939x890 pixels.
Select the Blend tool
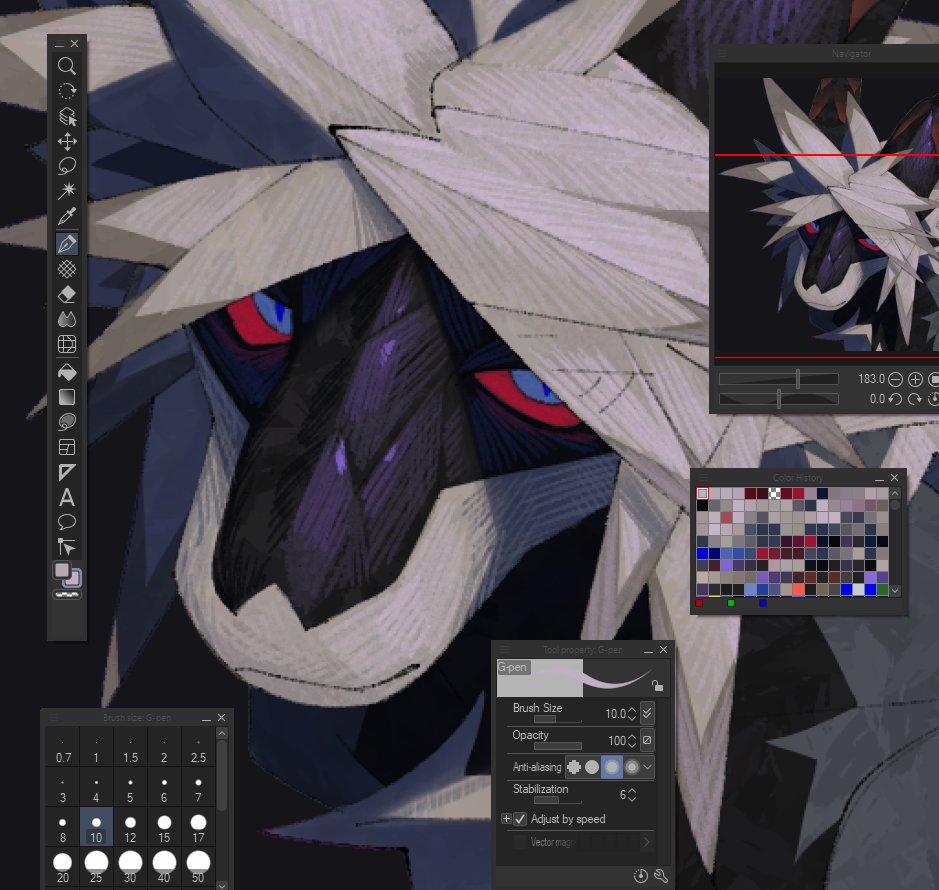[x=66, y=319]
